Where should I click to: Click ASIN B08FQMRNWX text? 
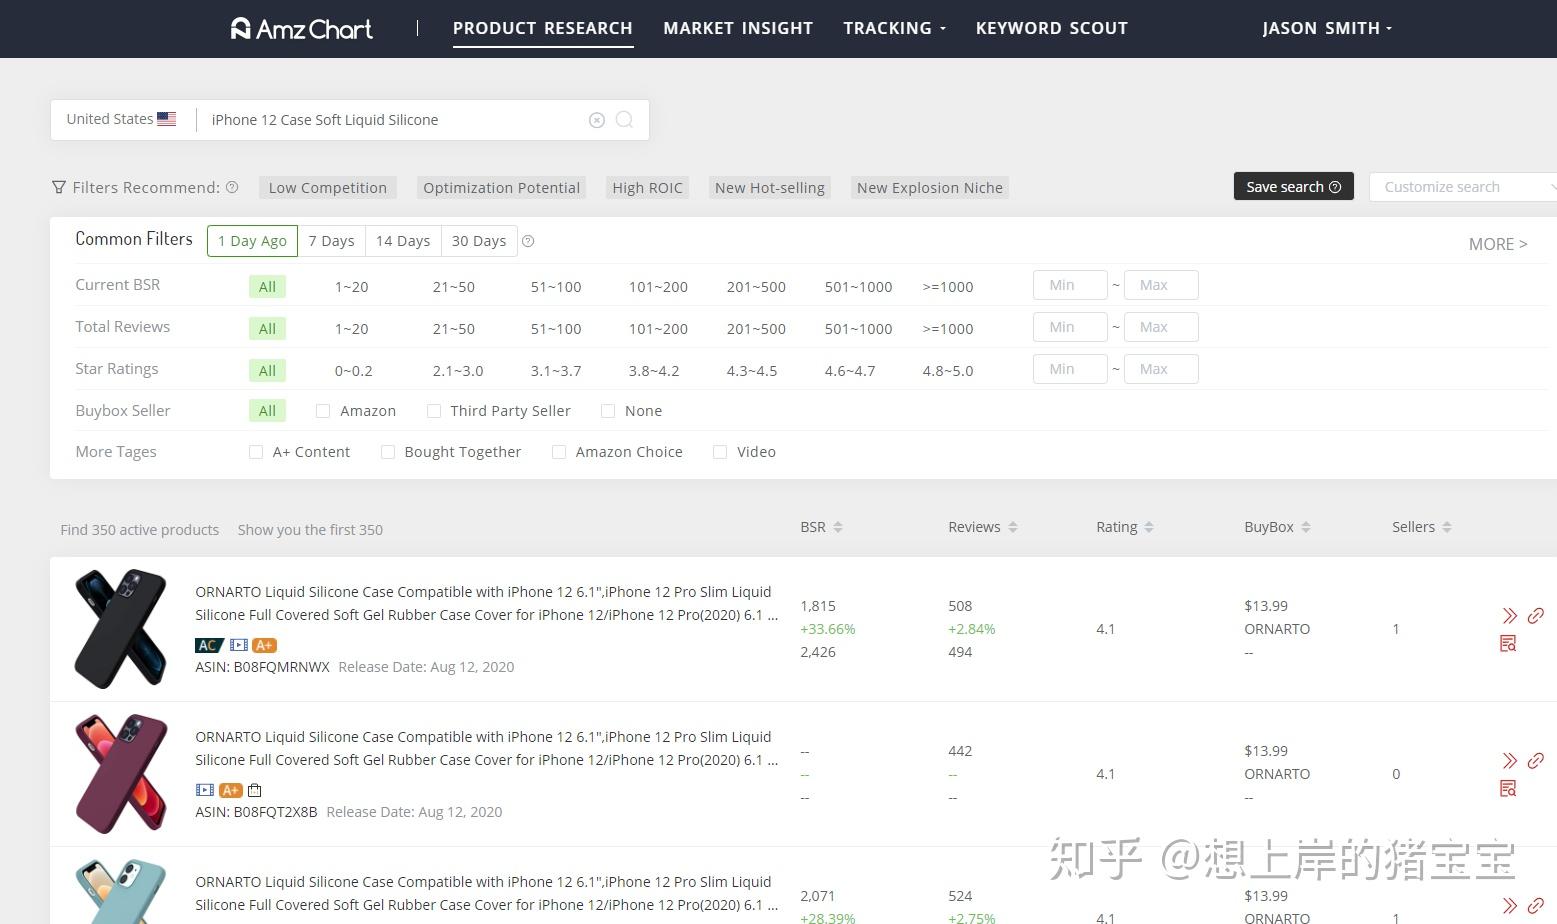(262, 667)
